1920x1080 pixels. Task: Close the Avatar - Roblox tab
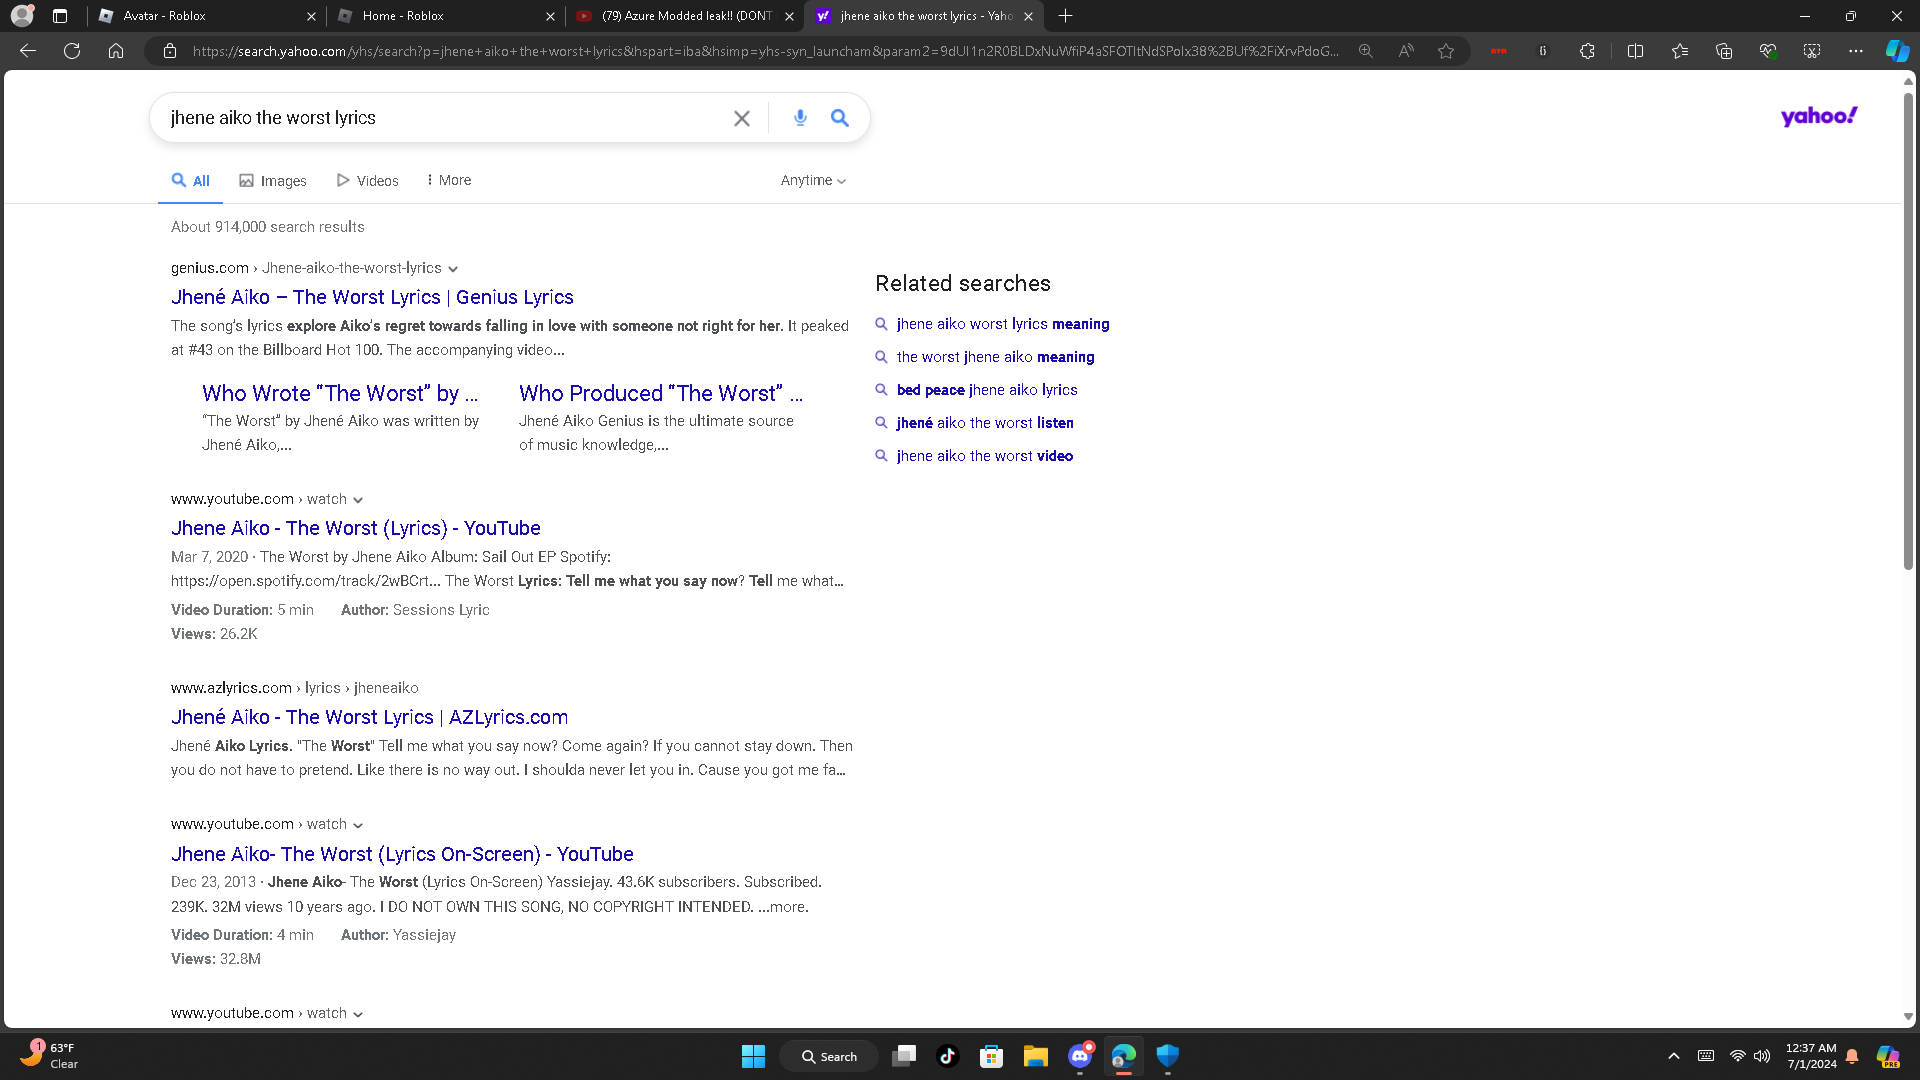311,16
